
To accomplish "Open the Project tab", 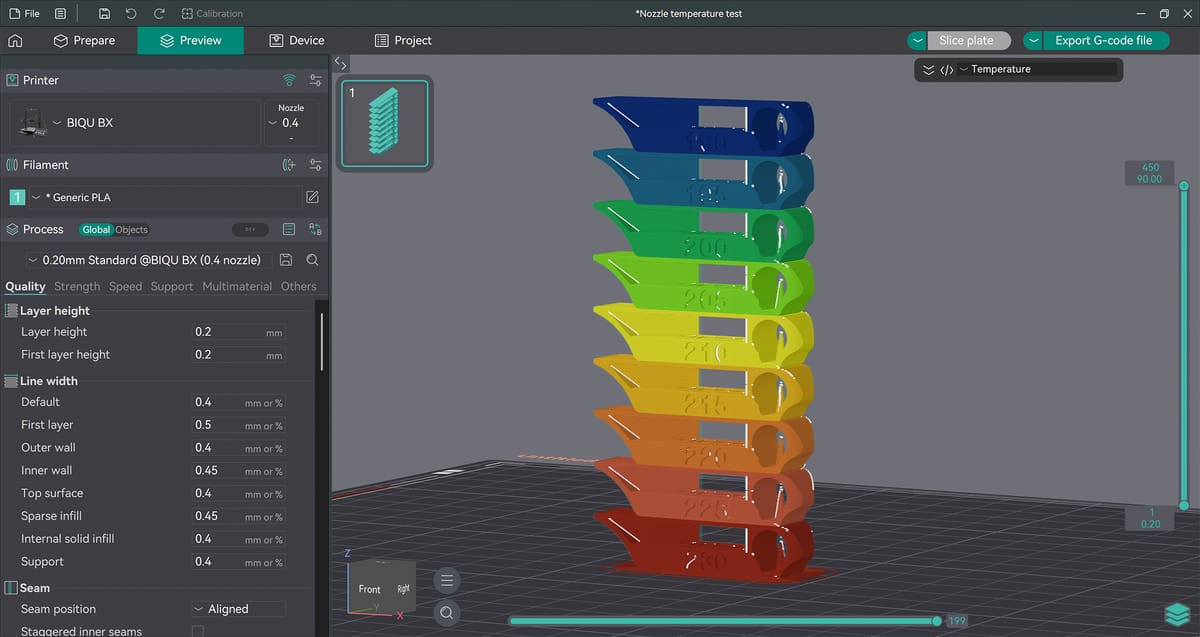I will pyautogui.click(x=403, y=40).
